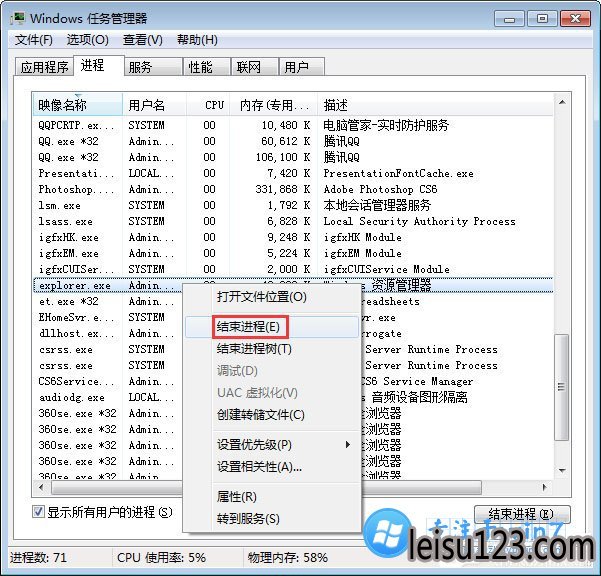
Task: Expand the 设置优先级(P) submenu arrow
Action: tap(347, 445)
